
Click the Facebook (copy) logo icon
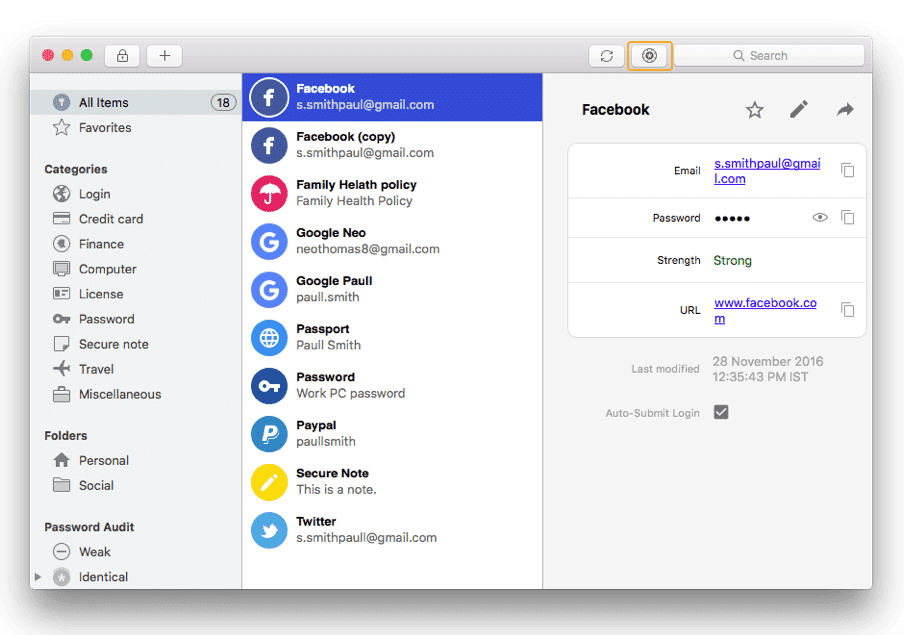pyautogui.click(x=269, y=145)
